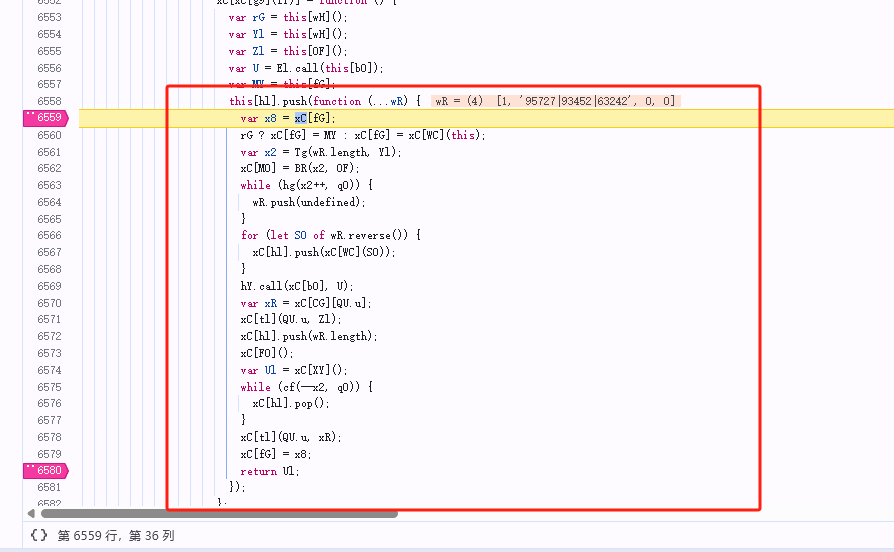Click the inline wR value hint
894x552 pixels.
pyautogui.click(x=555, y=102)
